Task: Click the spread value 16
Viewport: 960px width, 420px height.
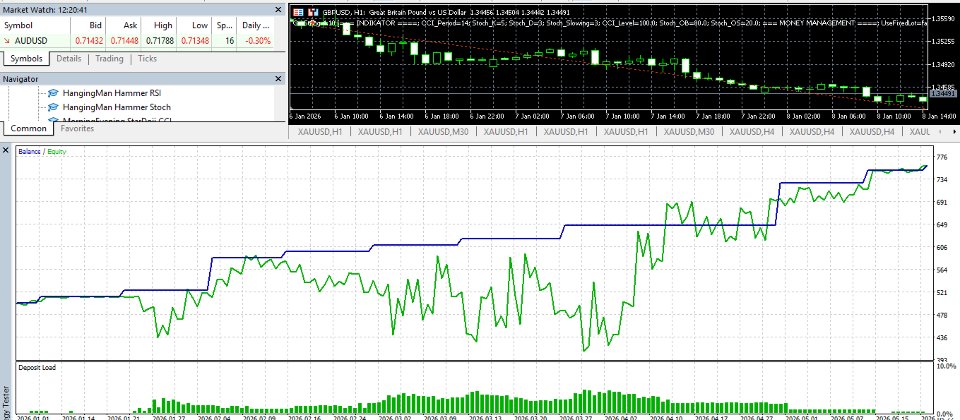Action: pos(229,40)
